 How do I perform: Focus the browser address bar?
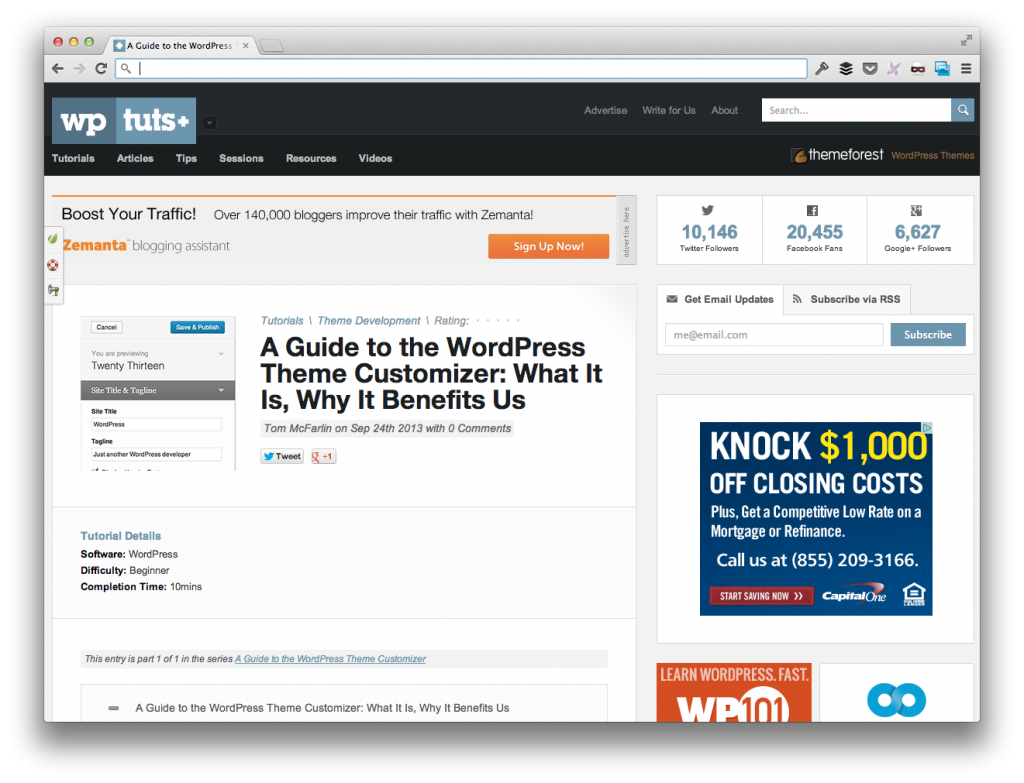click(462, 68)
